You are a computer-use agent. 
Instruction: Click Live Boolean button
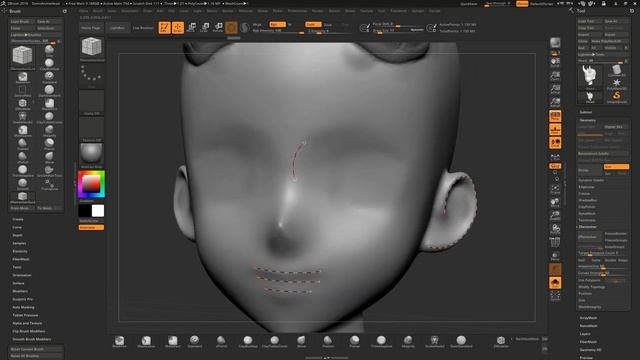click(x=143, y=28)
